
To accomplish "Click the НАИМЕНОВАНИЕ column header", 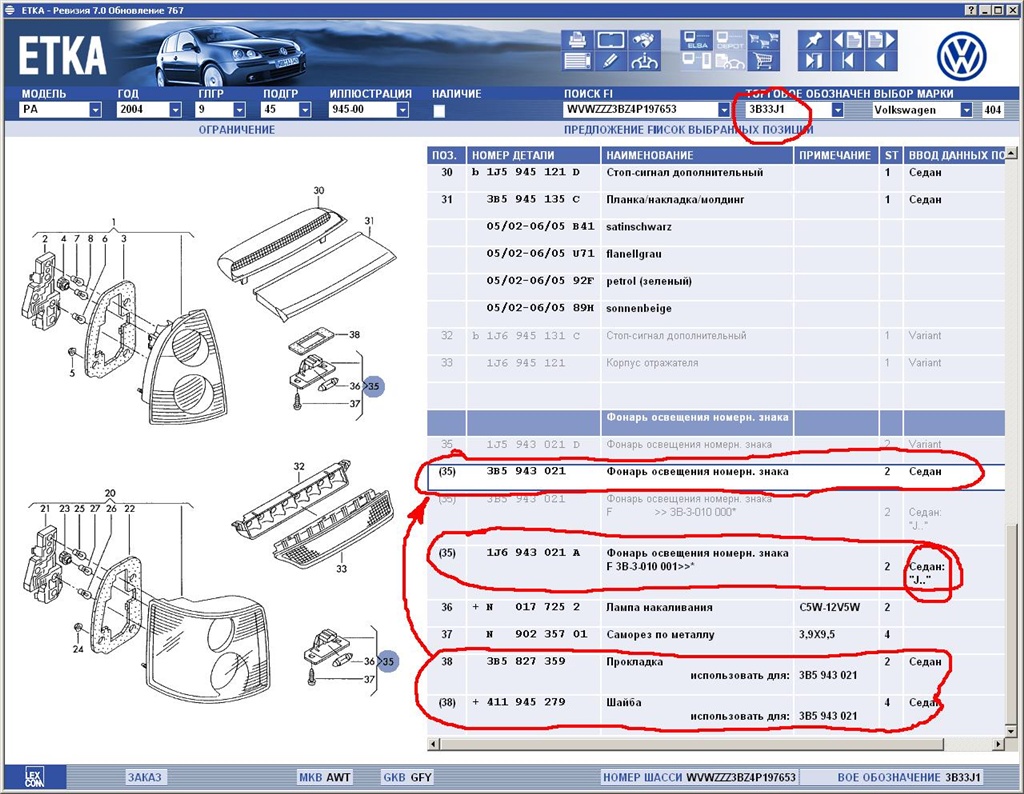I will (x=696, y=155).
